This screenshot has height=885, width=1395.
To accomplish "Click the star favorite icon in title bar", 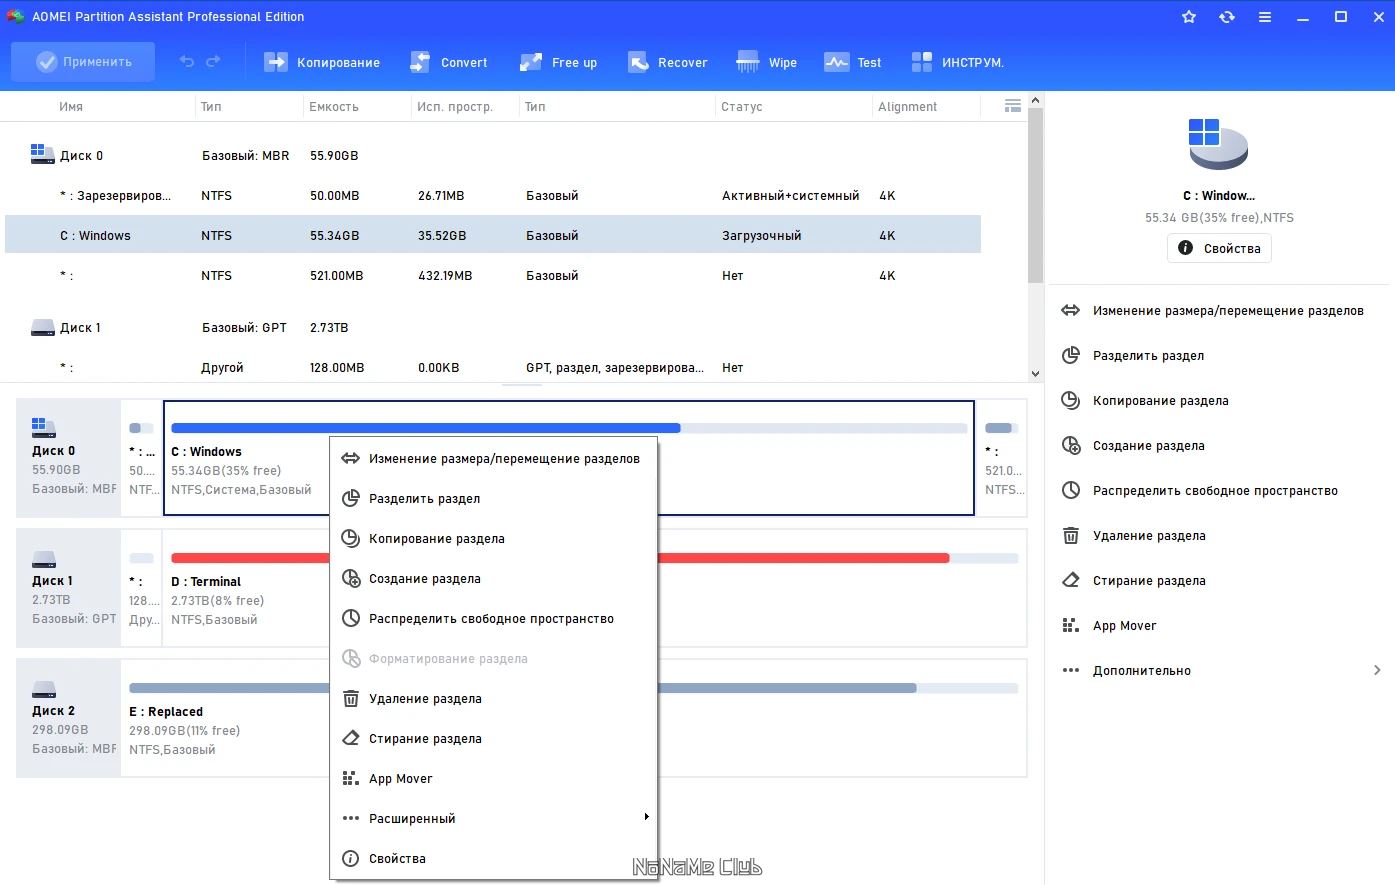I will coord(1189,17).
